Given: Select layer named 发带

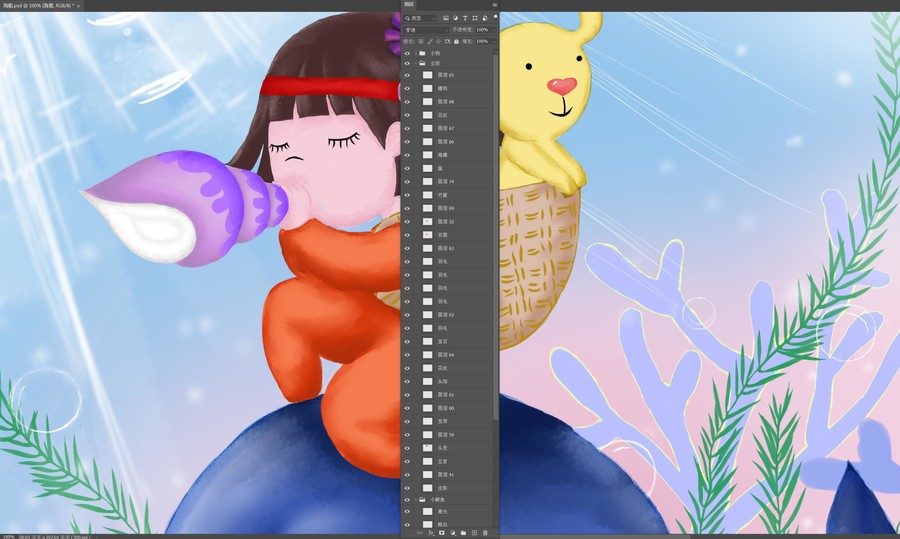Looking at the screenshot, I should [x=443, y=421].
